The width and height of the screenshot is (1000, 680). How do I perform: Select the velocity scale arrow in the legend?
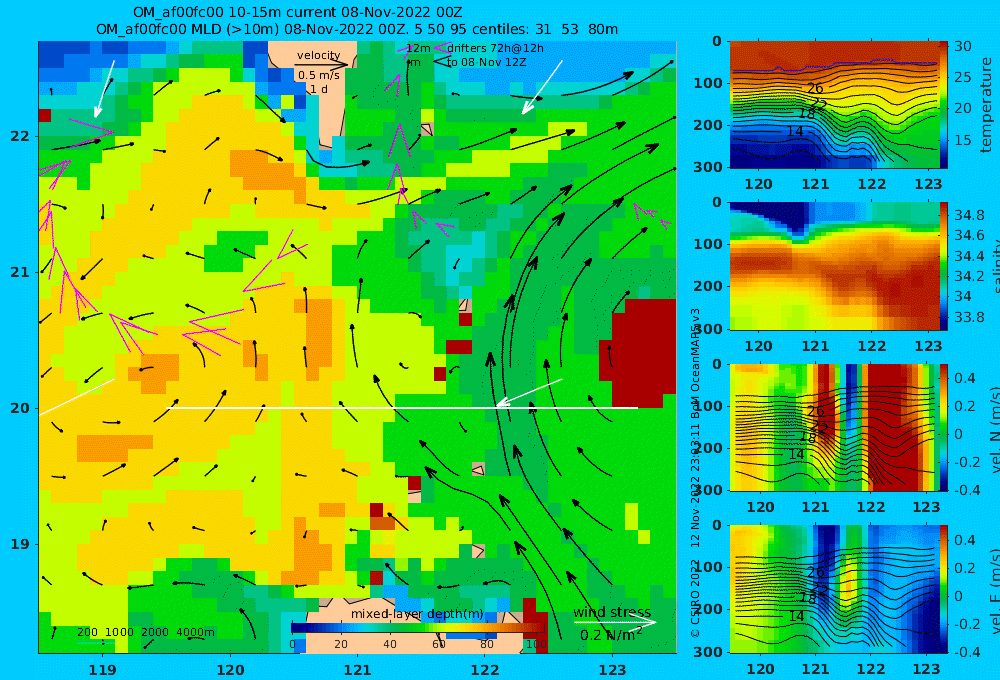point(321,64)
